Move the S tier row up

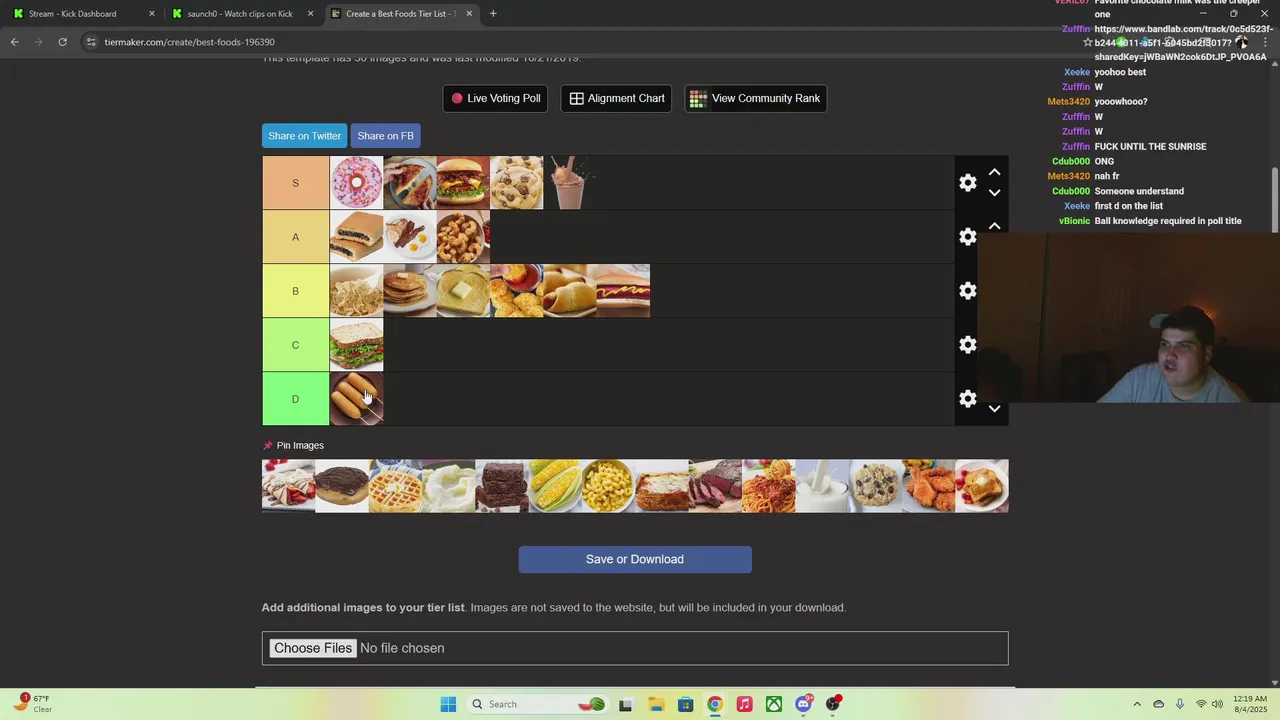(x=994, y=172)
